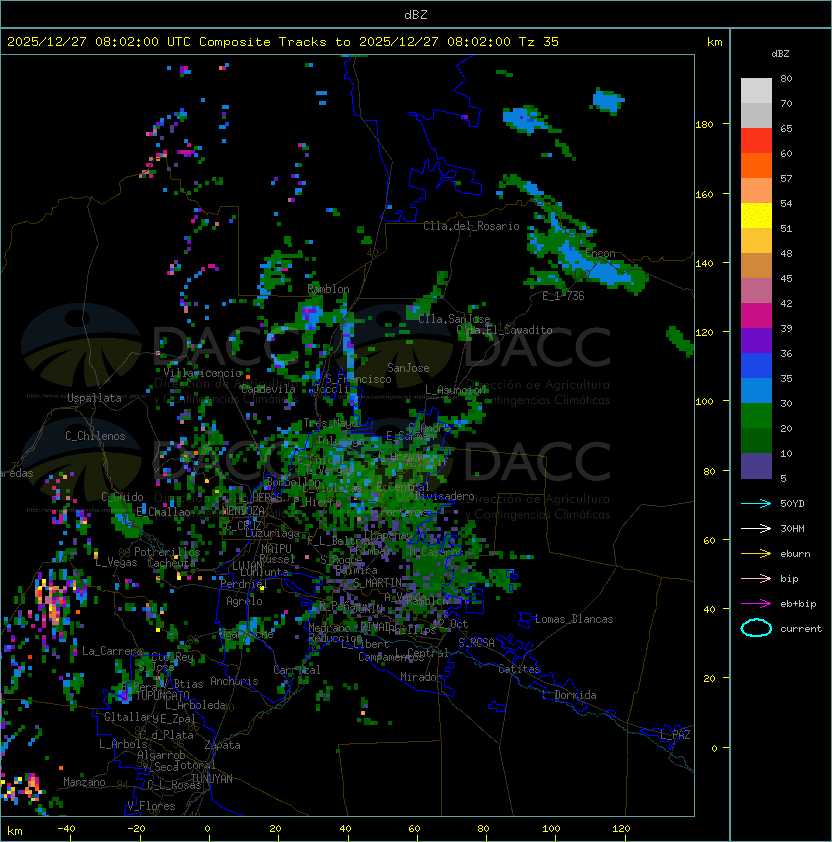Click the yellow eburn arrow in legend

pyautogui.click(x=756, y=554)
